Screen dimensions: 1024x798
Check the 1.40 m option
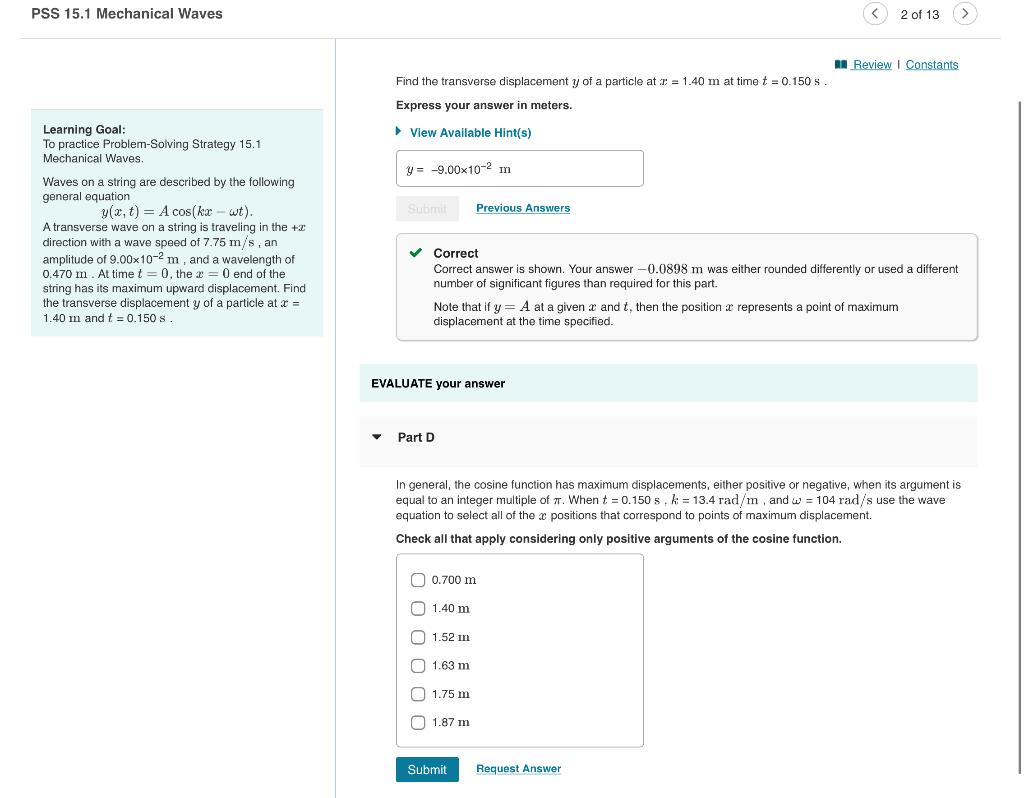[x=418, y=608]
